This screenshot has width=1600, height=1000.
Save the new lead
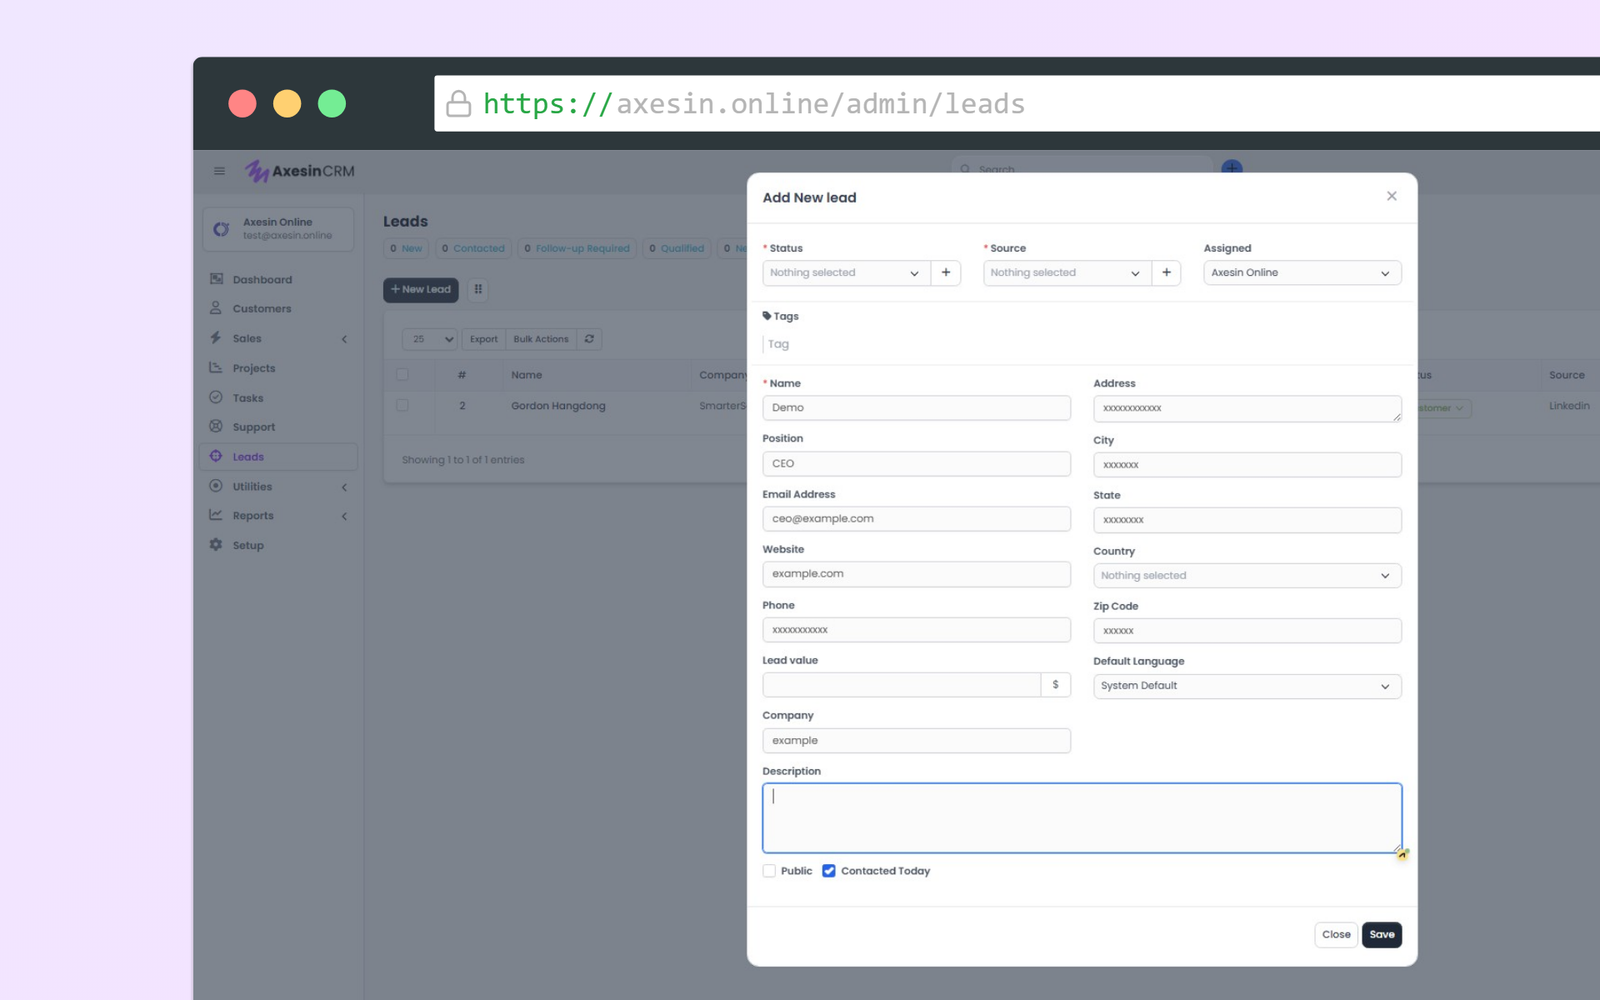coord(1381,935)
